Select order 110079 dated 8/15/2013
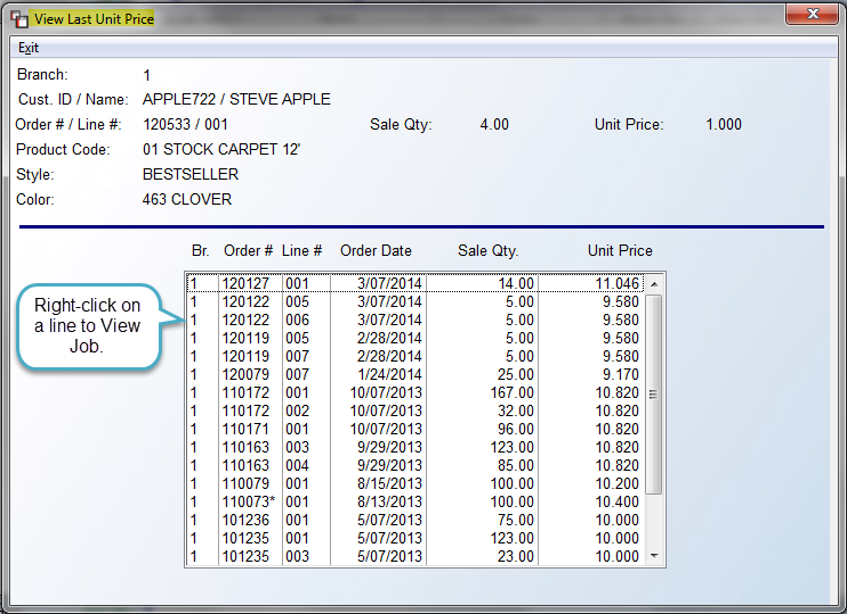Viewport: 847px width, 614px height. pyautogui.click(x=415, y=484)
